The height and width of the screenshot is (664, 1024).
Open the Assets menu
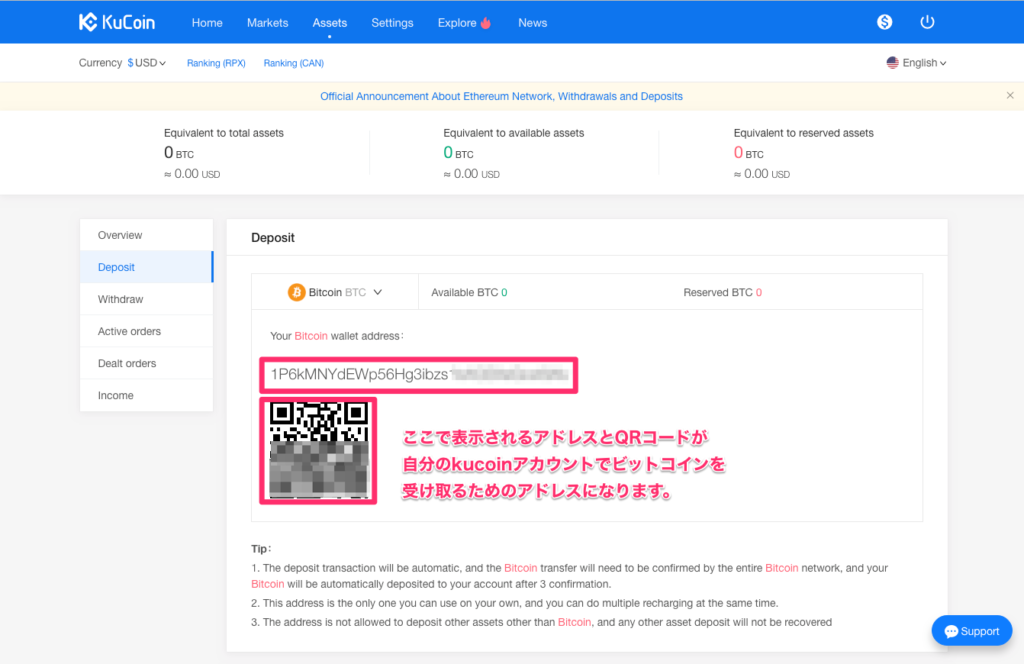(x=330, y=23)
